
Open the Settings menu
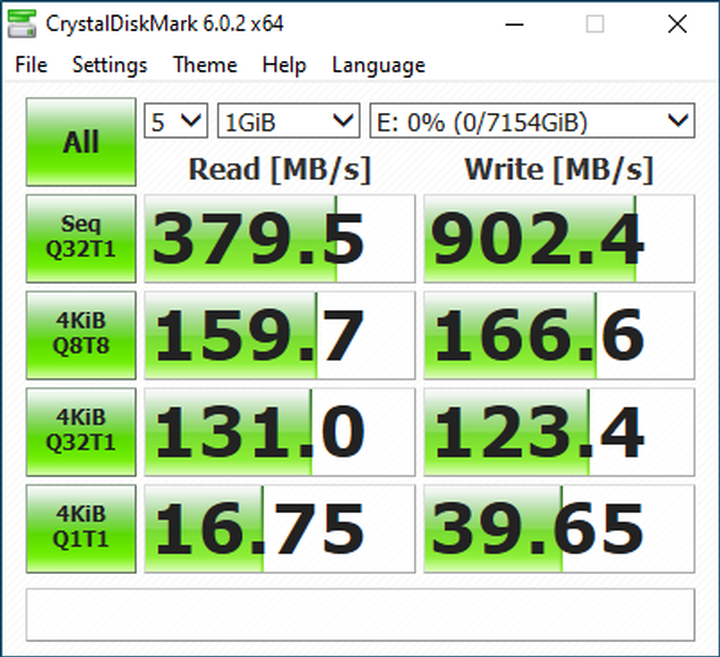[109, 65]
